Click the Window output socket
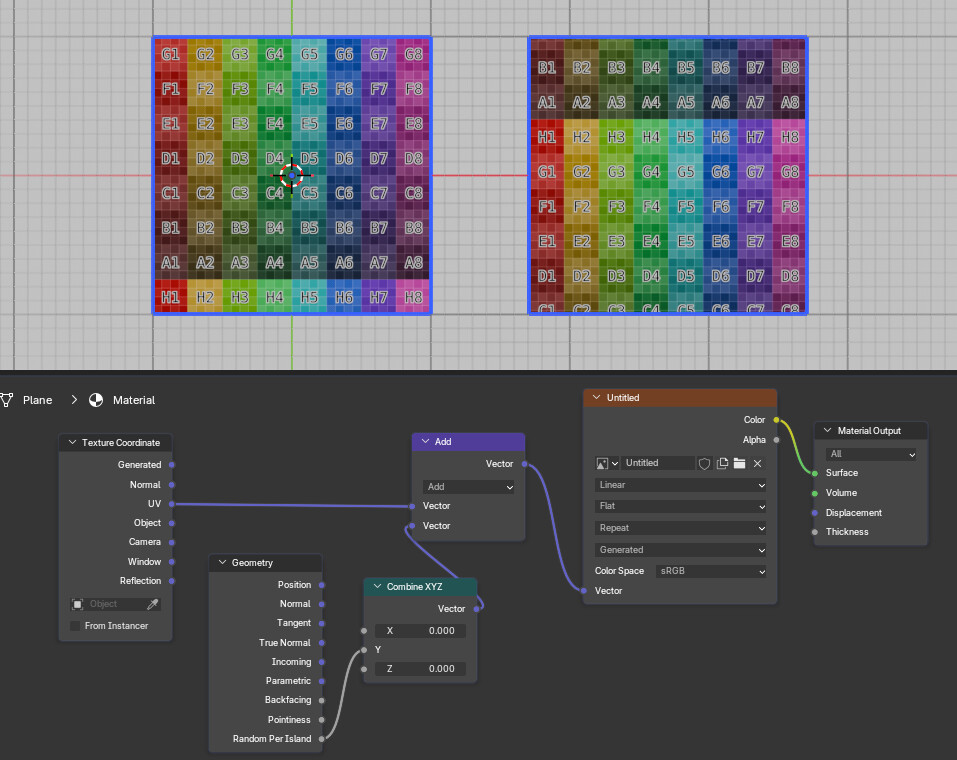The width and height of the screenshot is (957, 760). 172,562
